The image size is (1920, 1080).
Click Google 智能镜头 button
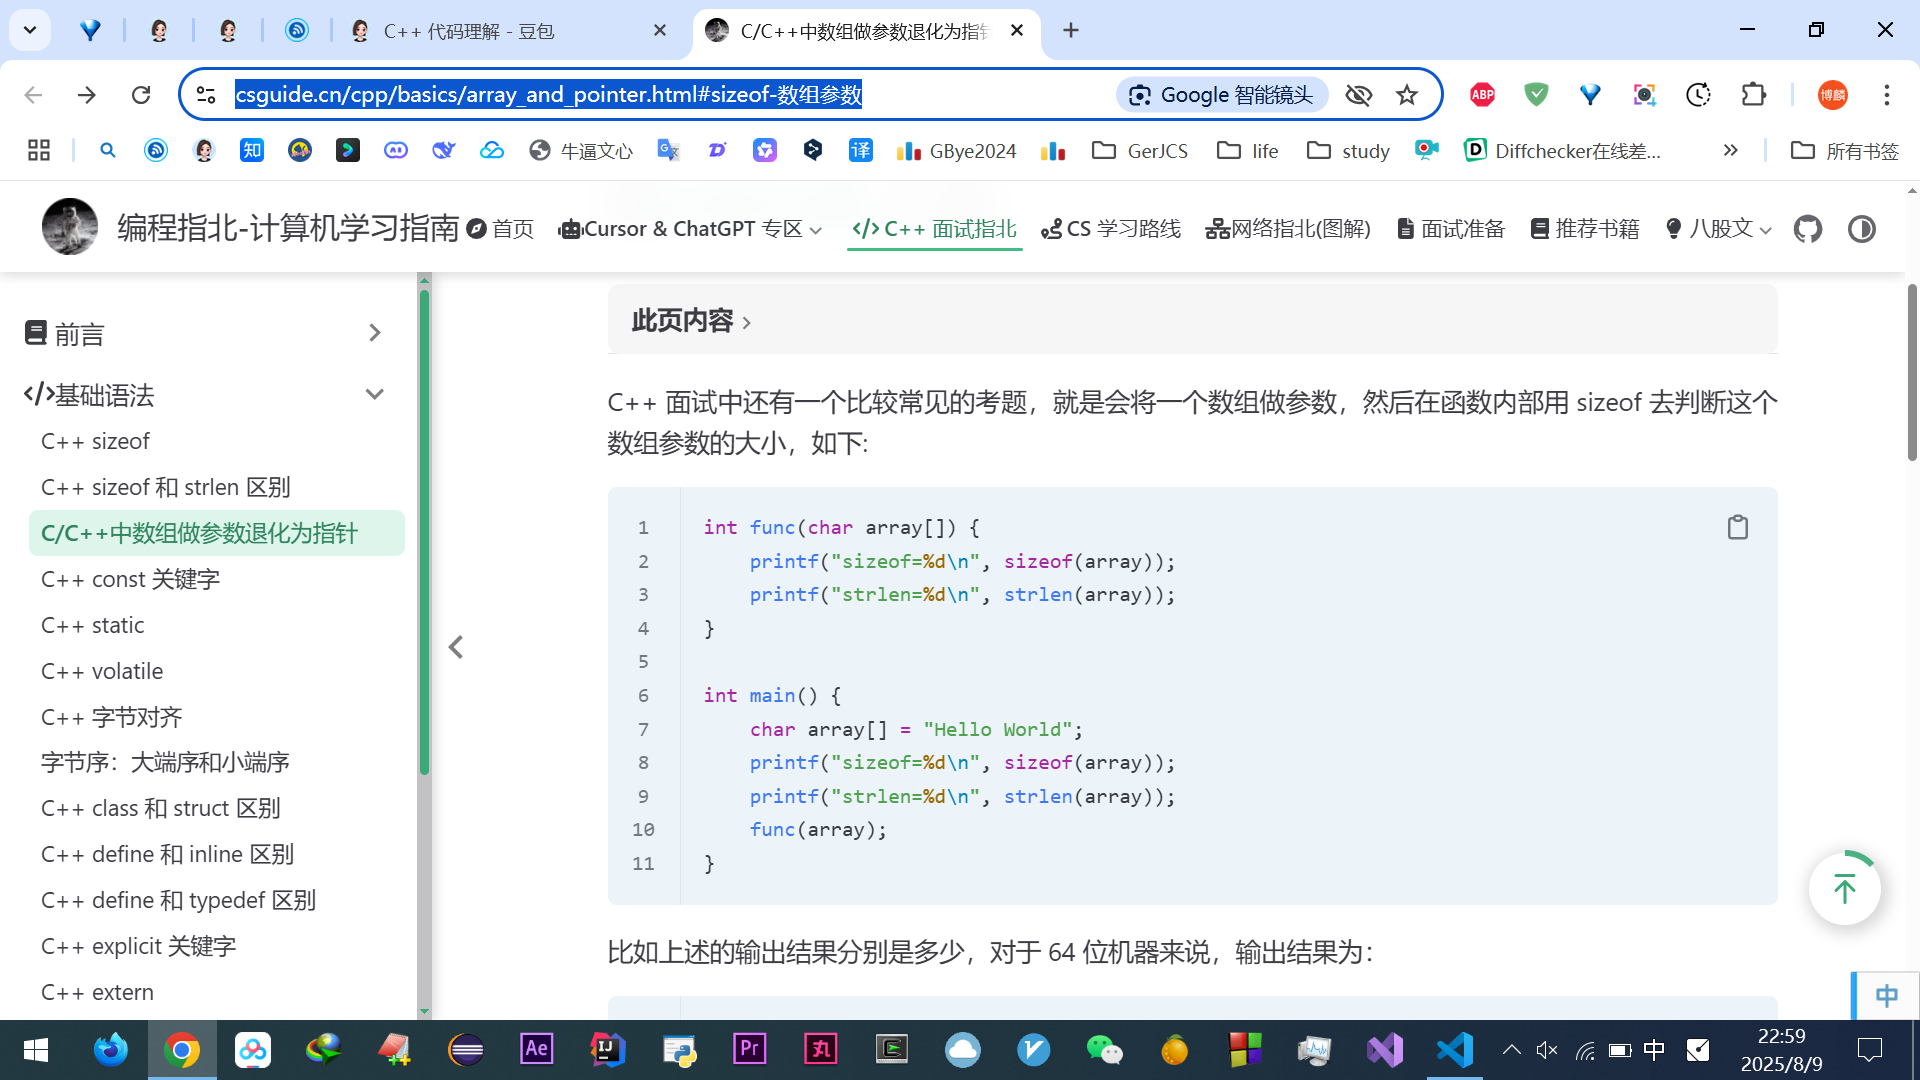click(1221, 95)
